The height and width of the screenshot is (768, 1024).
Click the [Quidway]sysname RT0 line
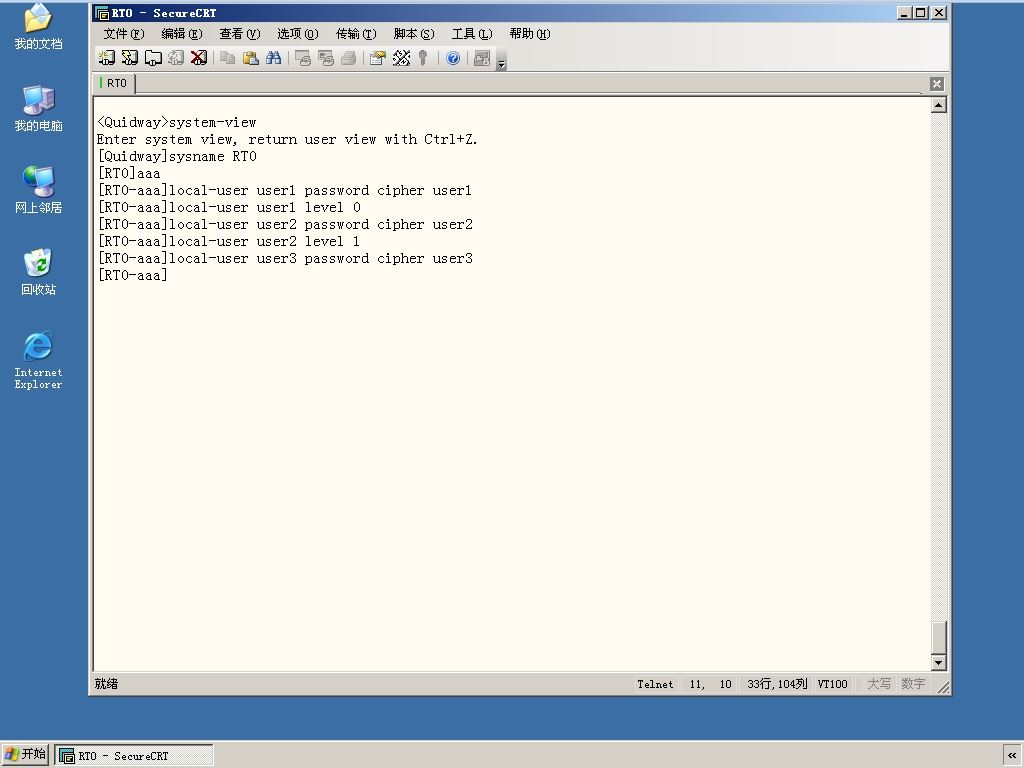point(176,156)
